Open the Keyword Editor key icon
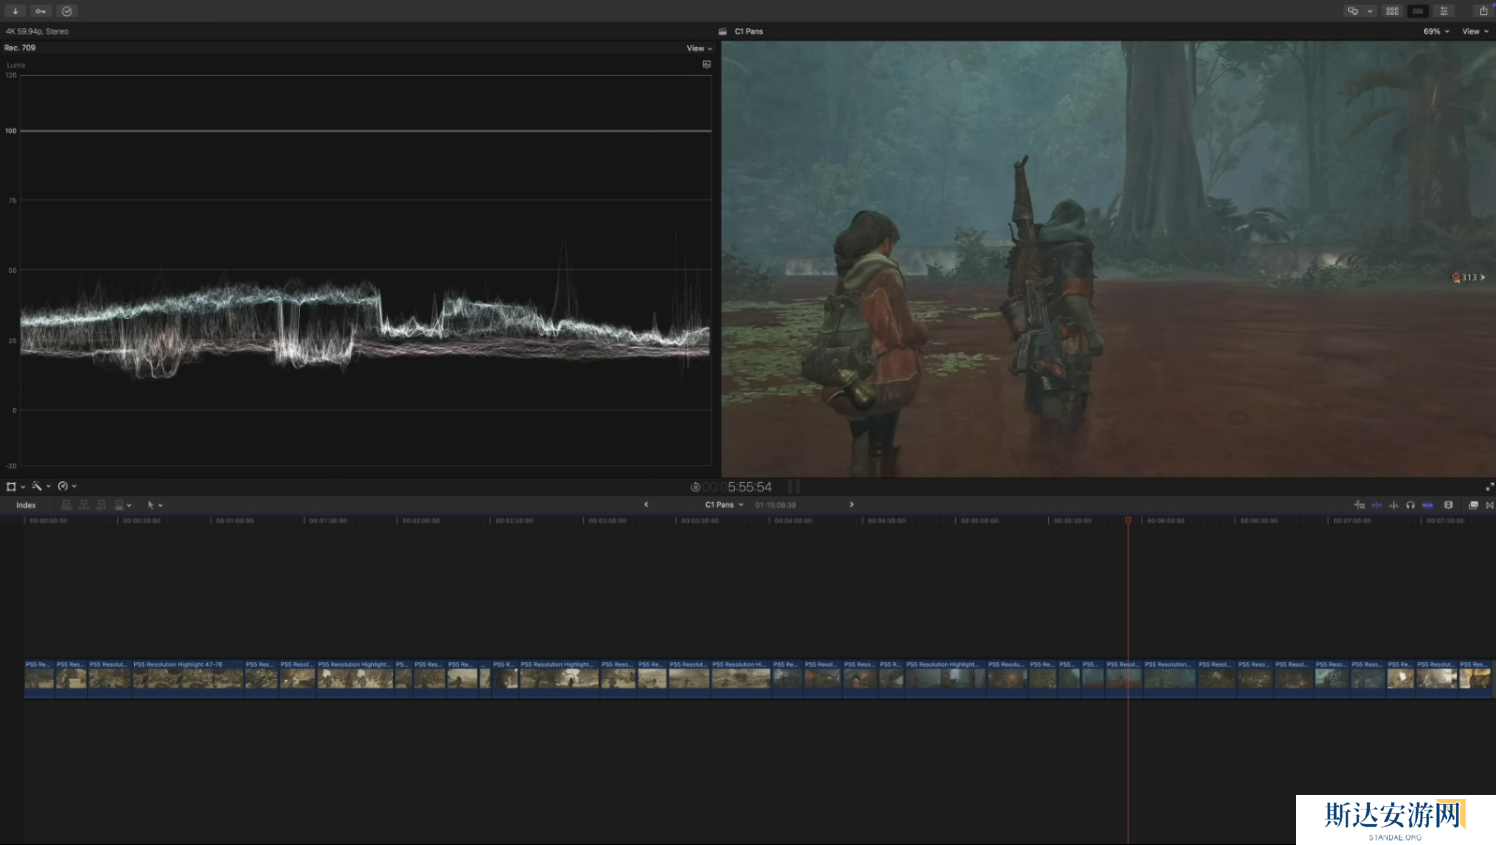This screenshot has width=1496, height=845. [x=41, y=11]
